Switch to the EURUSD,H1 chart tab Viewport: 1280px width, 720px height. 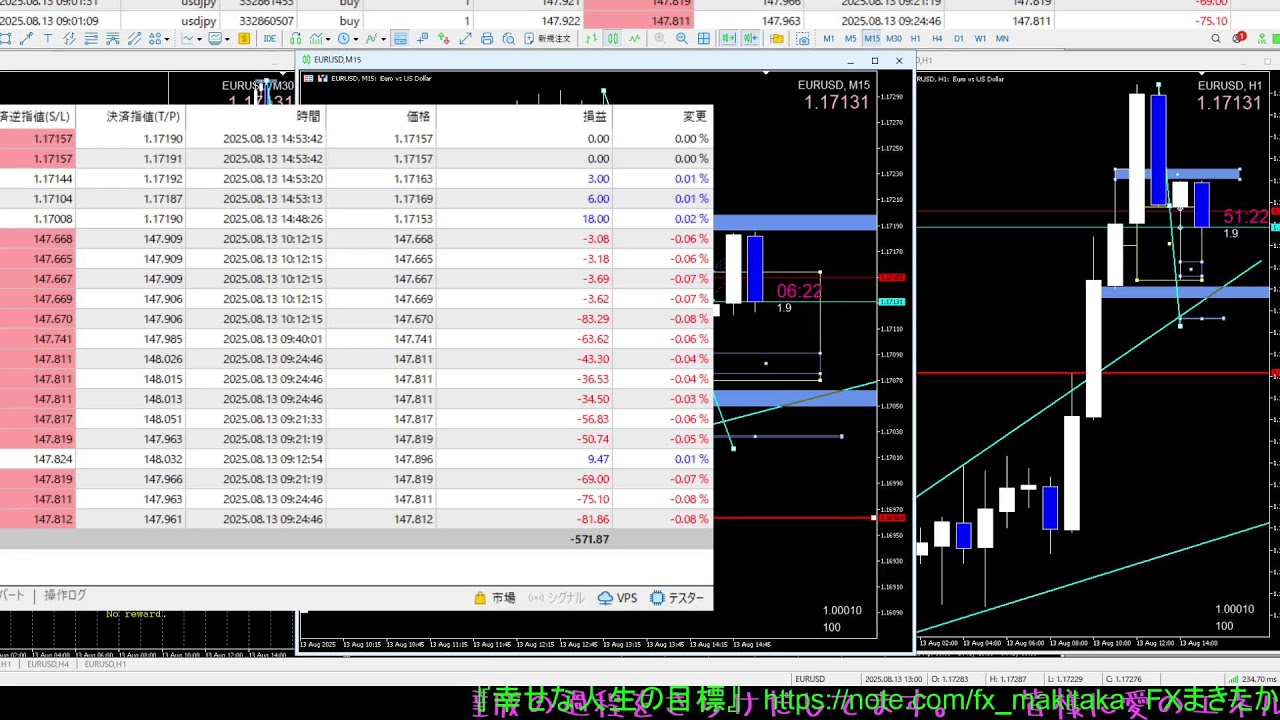[x=104, y=664]
